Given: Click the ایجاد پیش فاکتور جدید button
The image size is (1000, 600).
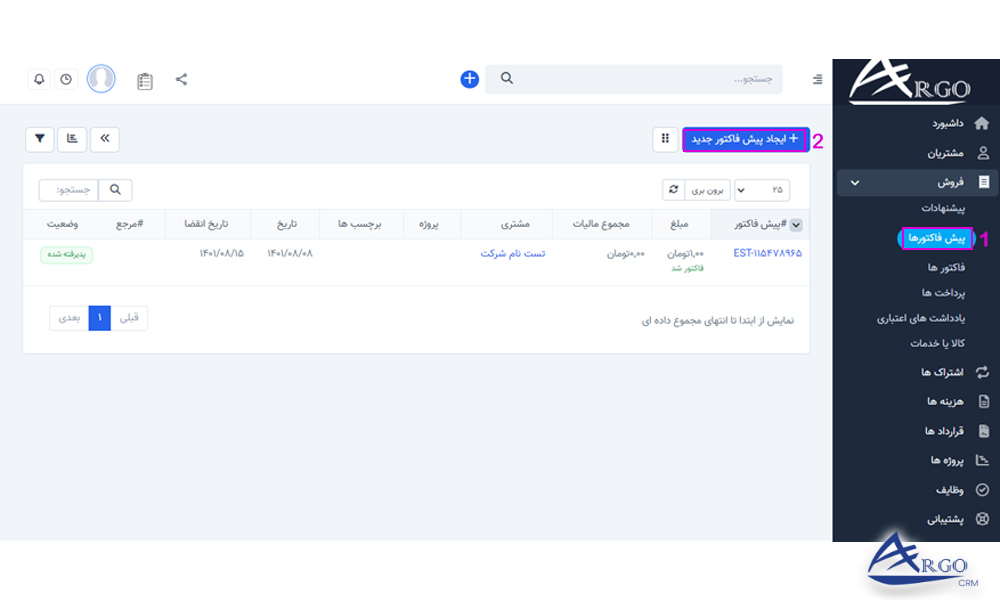Looking at the screenshot, I should coord(745,140).
